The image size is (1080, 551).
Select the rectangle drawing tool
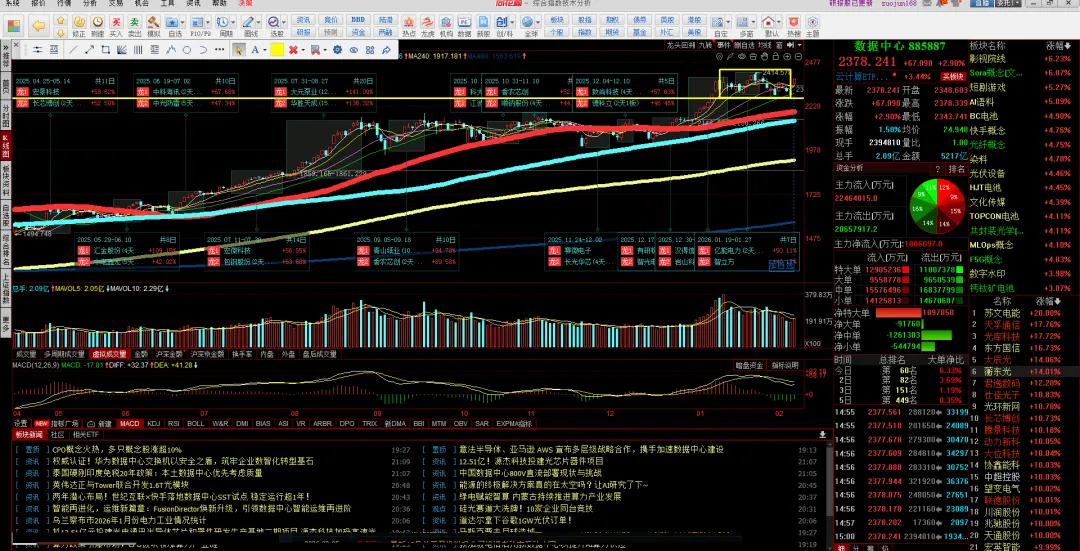coord(105,50)
